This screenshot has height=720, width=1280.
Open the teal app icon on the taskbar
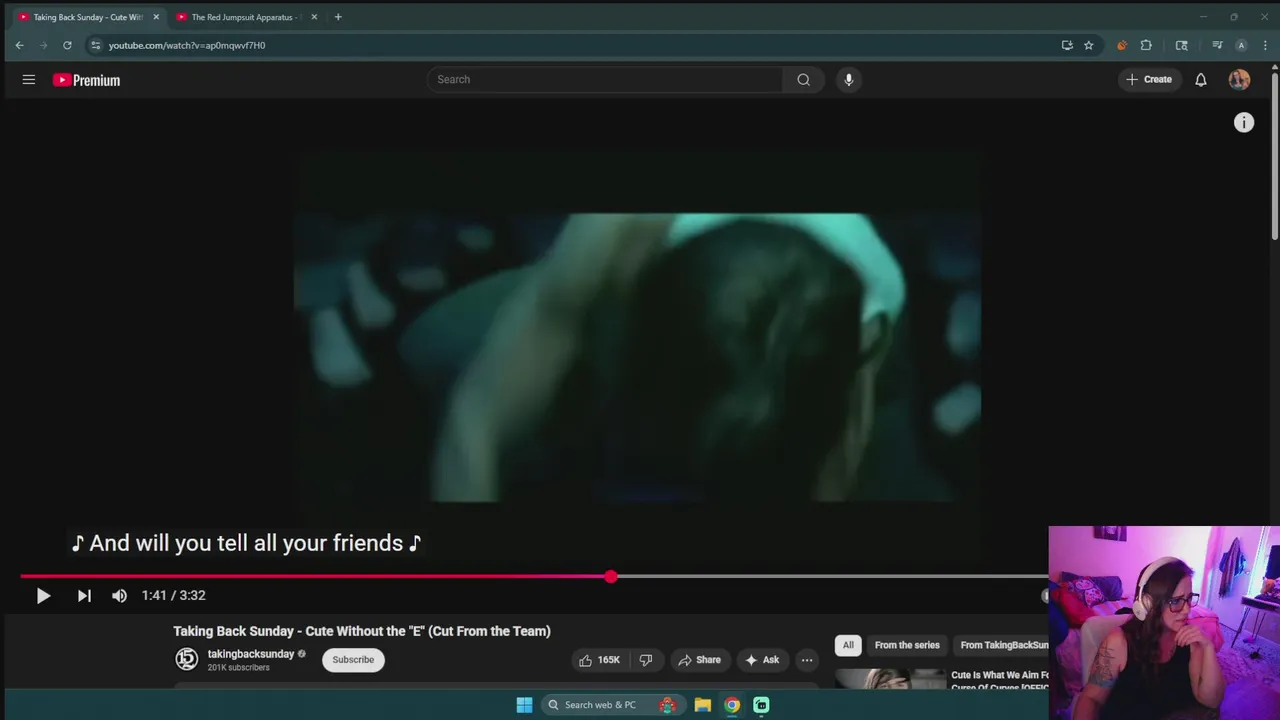(x=761, y=705)
